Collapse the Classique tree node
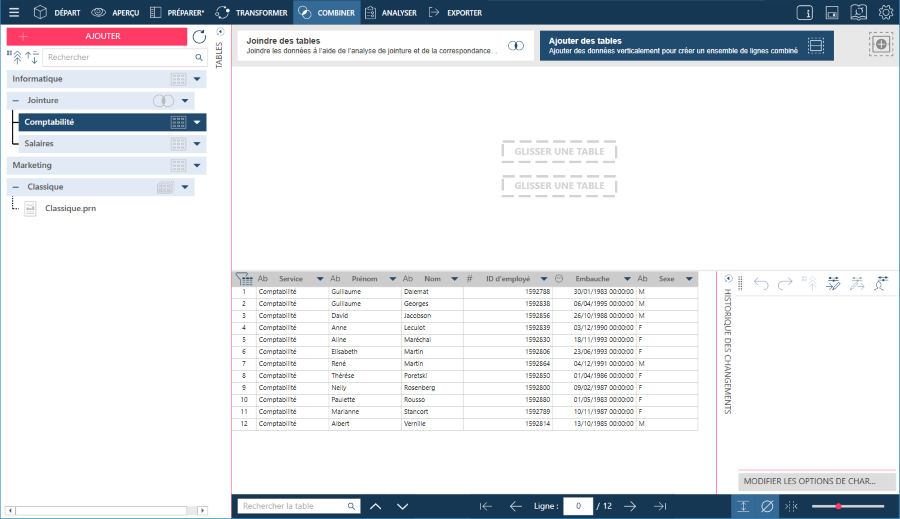This screenshot has height=519, width=900. click(15, 187)
